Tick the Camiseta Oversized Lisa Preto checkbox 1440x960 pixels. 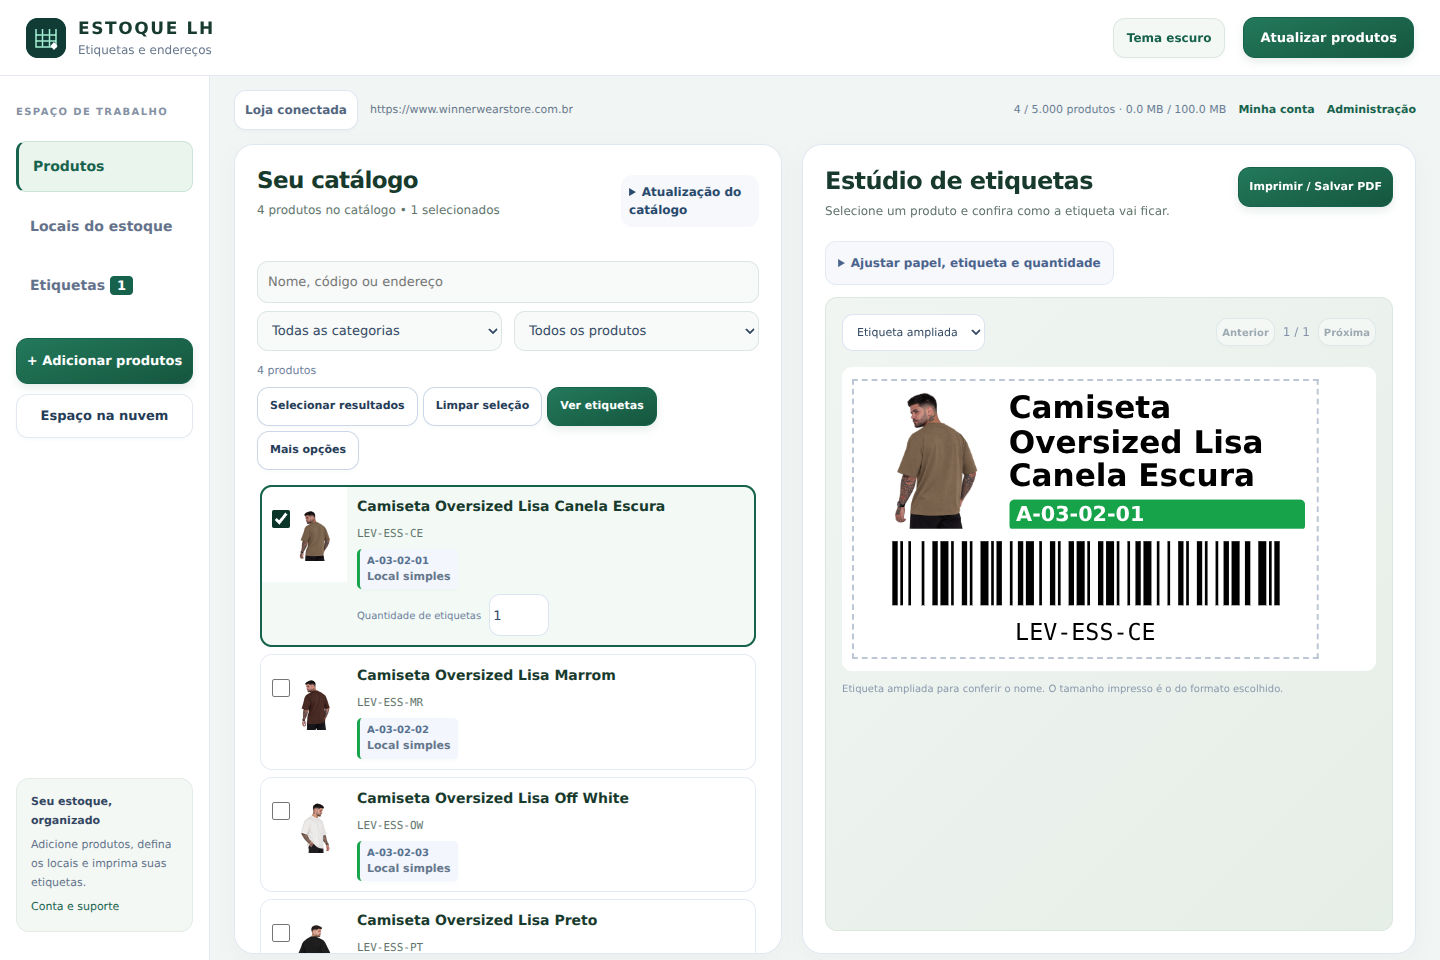(x=281, y=933)
